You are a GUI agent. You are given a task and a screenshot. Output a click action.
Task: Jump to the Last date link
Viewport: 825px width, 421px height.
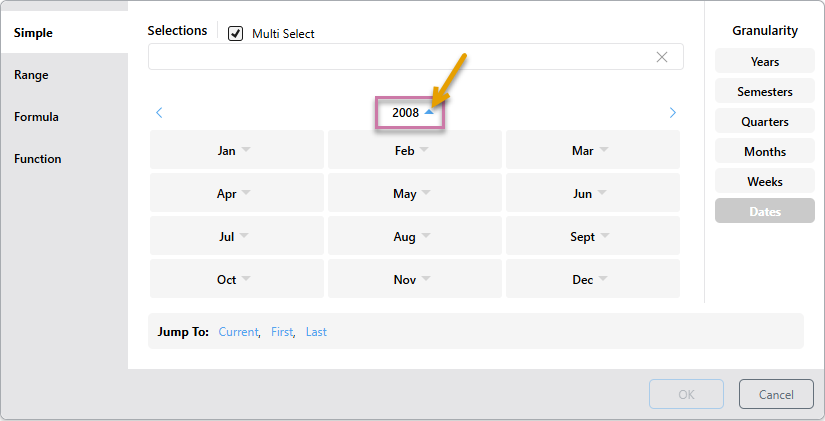[316, 332]
